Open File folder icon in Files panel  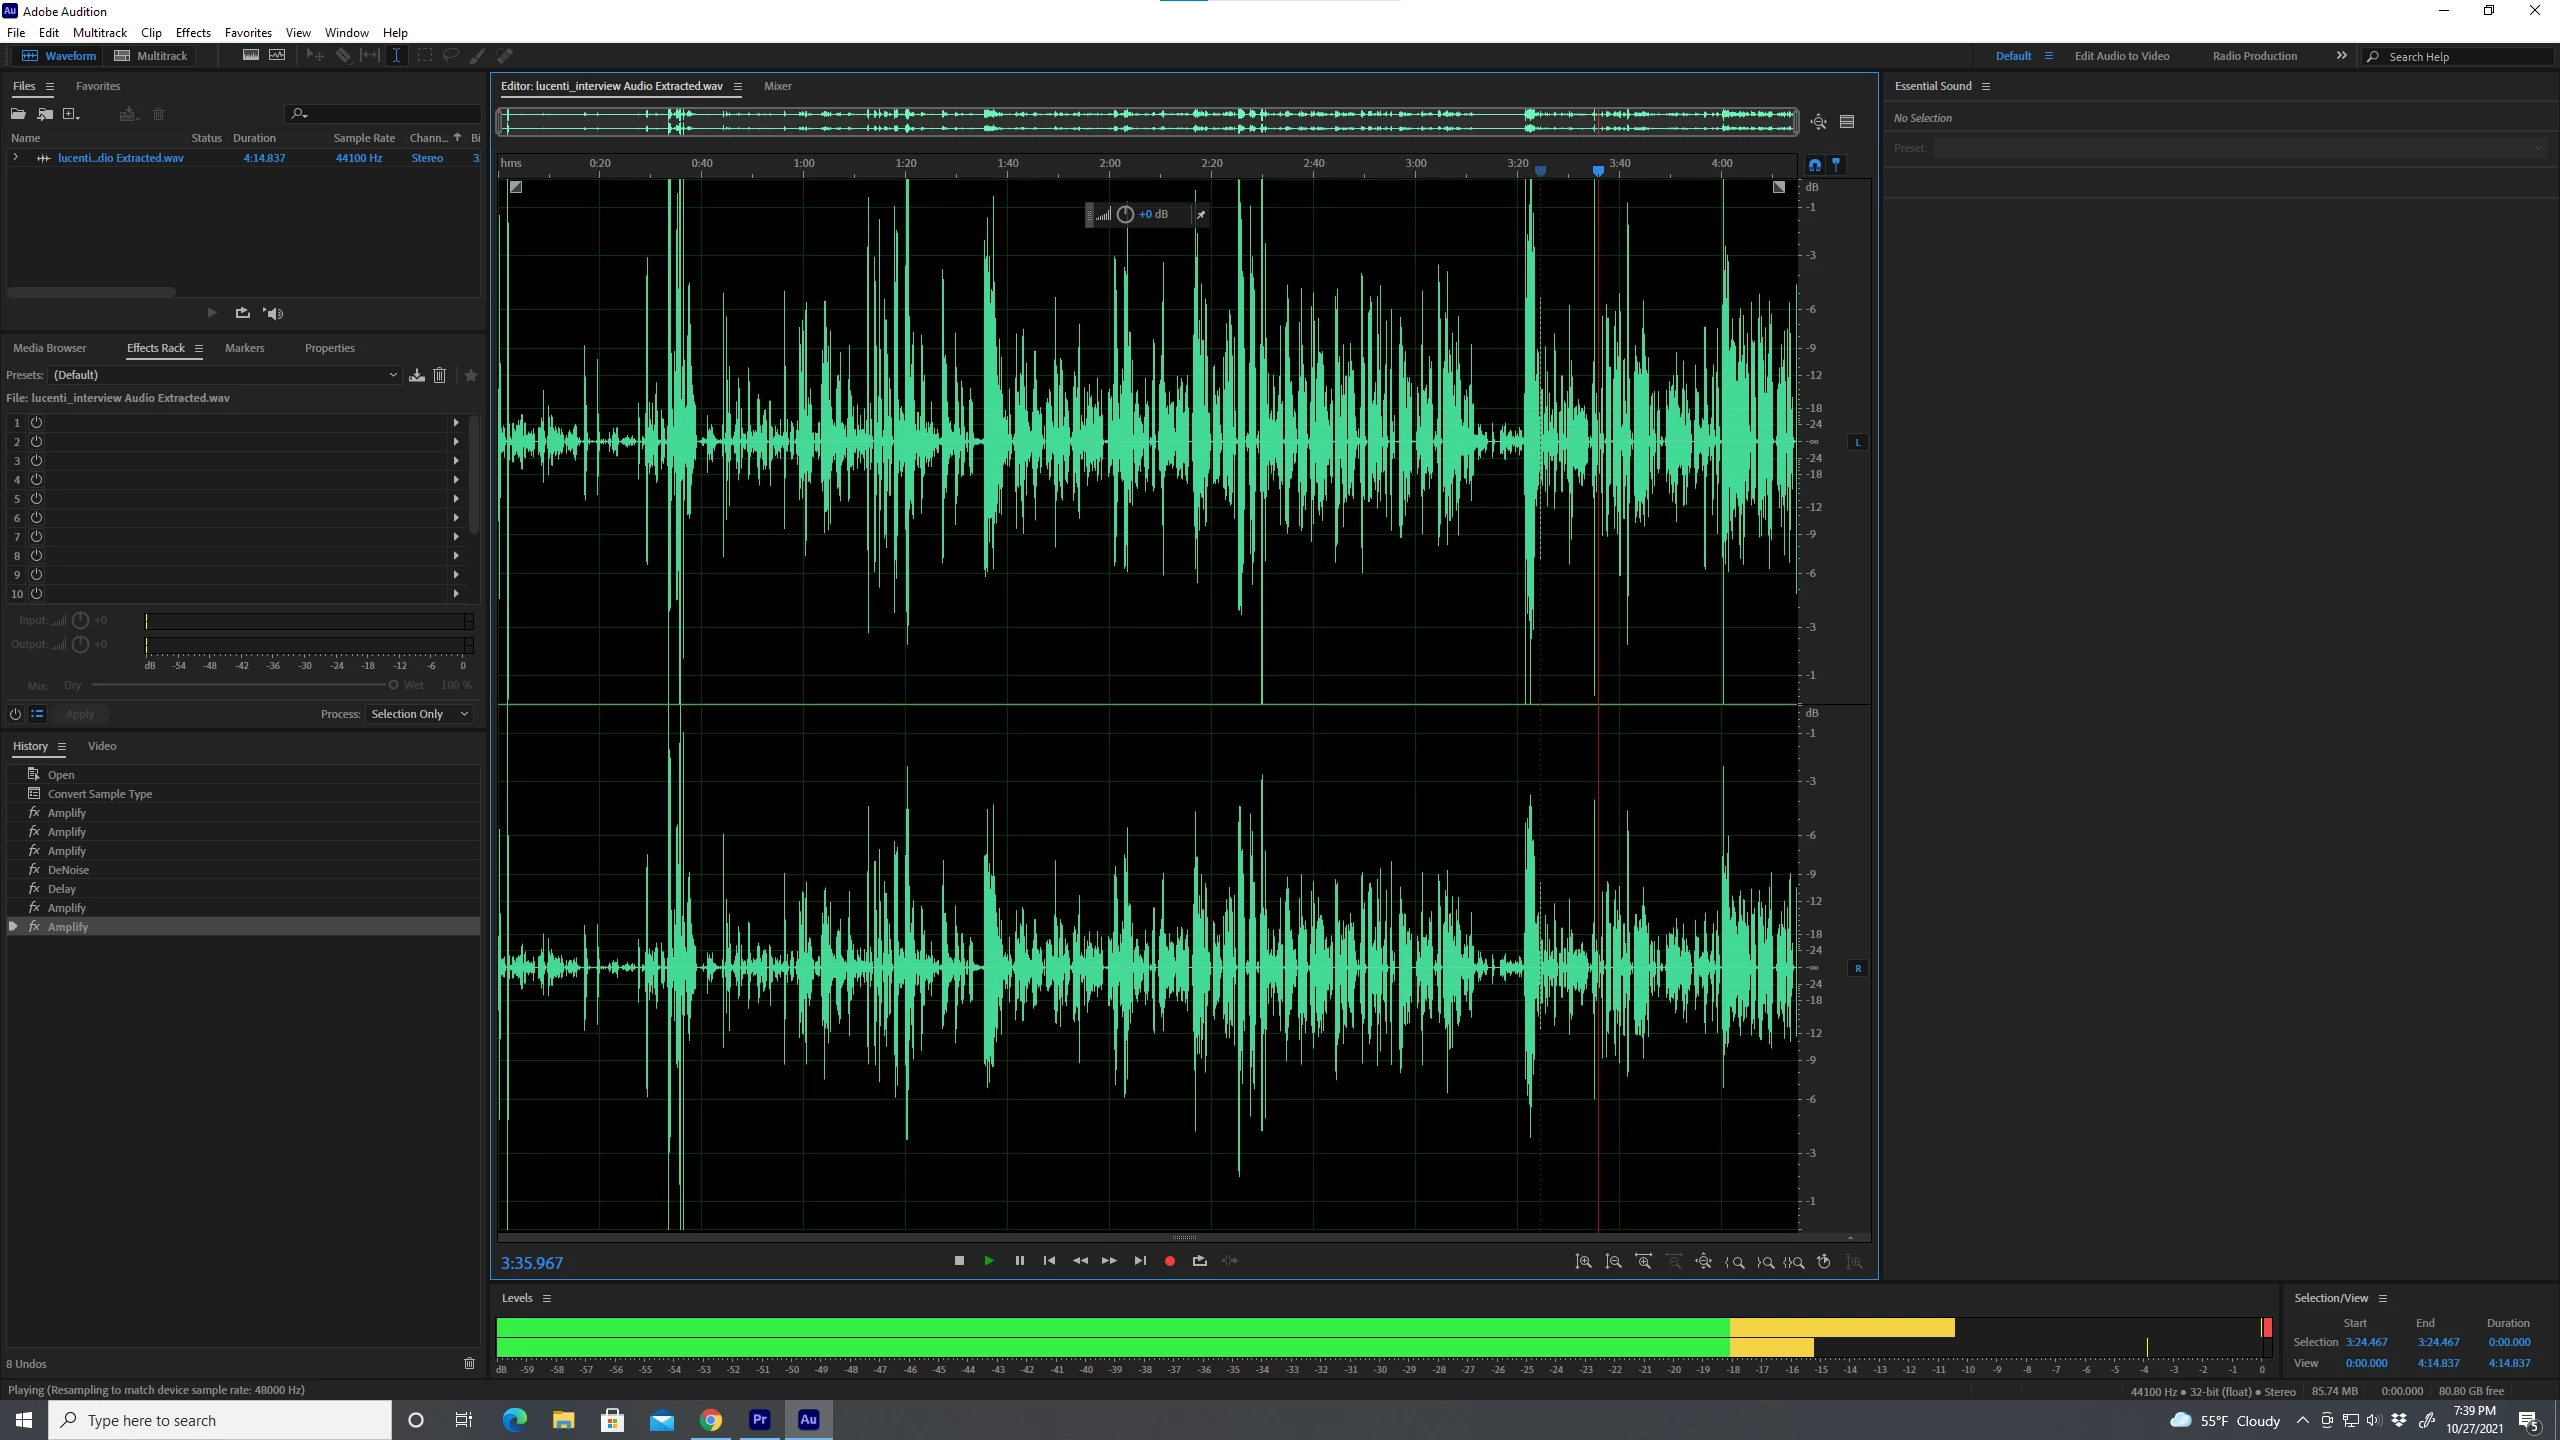click(x=18, y=114)
